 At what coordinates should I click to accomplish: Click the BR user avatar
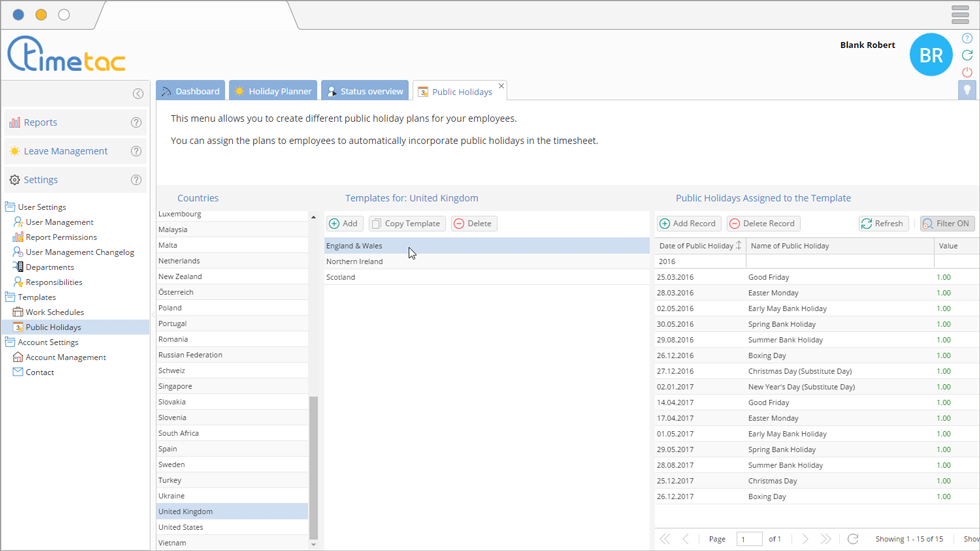click(930, 56)
